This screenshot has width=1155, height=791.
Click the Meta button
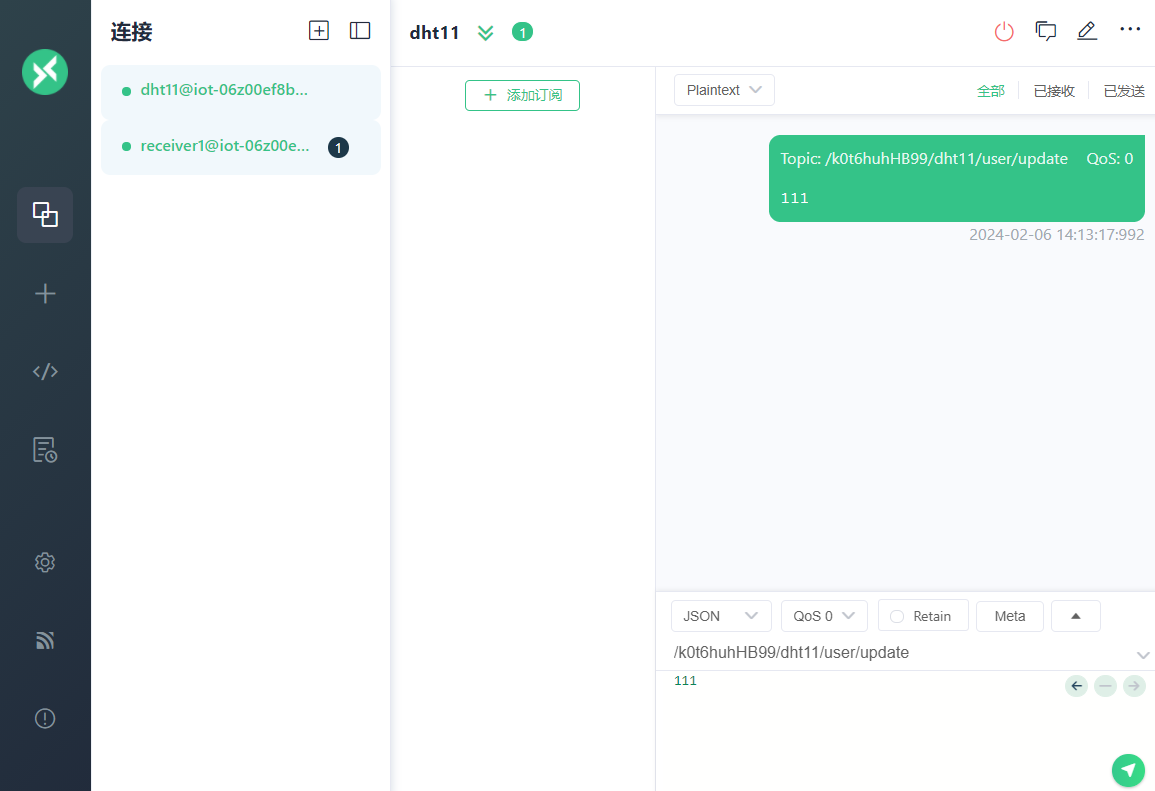[x=1010, y=616]
